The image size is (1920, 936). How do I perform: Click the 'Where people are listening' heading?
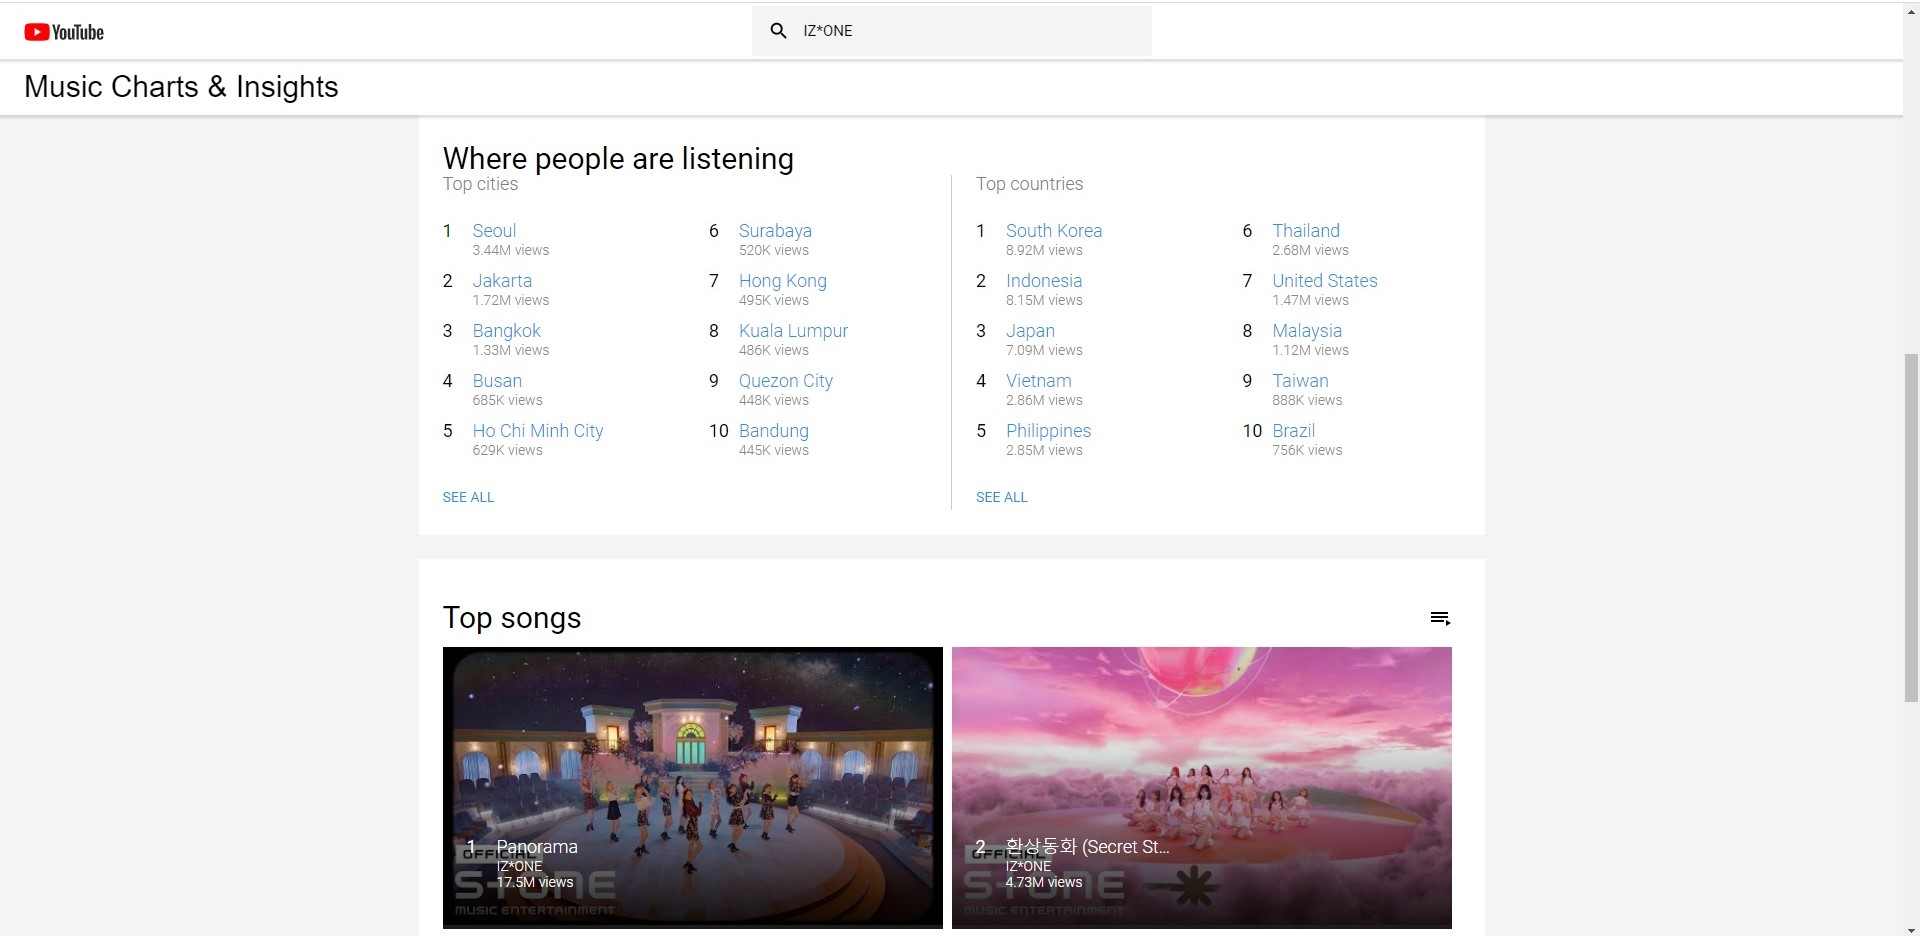(618, 158)
